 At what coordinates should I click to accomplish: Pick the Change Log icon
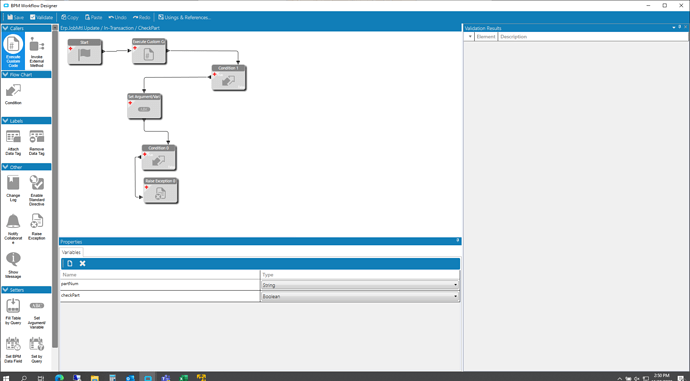pyautogui.click(x=13, y=188)
